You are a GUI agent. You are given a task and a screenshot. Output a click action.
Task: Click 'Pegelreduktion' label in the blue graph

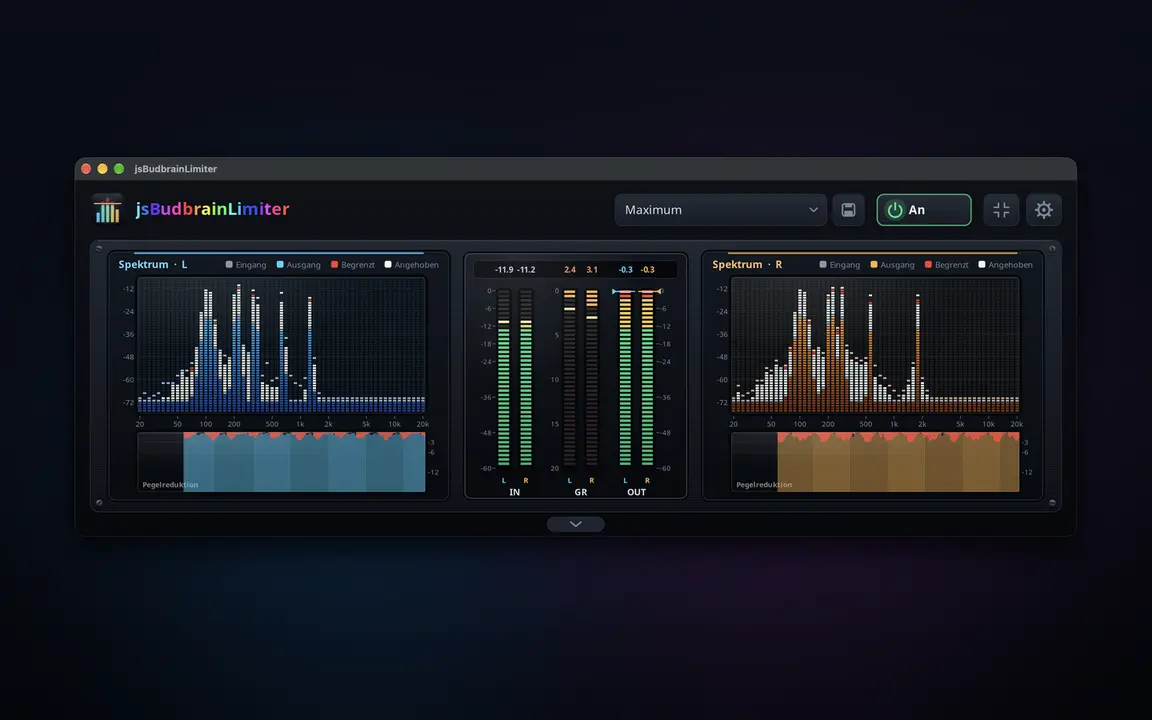[x=170, y=485]
